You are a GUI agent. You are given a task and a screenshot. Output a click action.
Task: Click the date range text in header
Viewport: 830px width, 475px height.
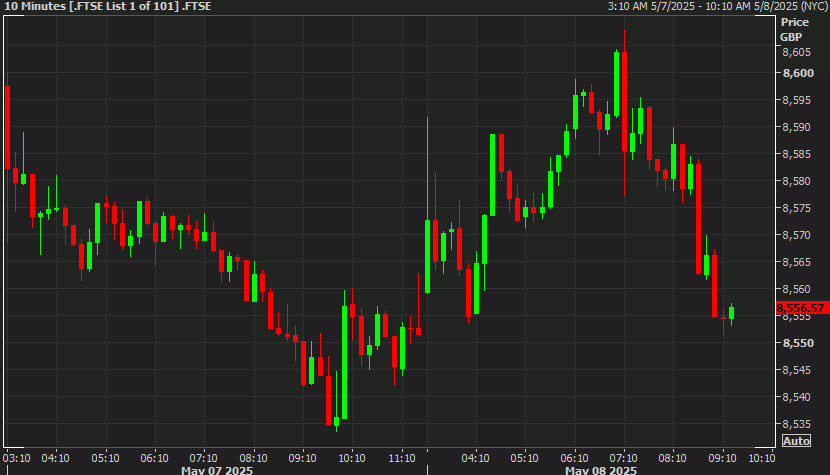click(717, 6)
